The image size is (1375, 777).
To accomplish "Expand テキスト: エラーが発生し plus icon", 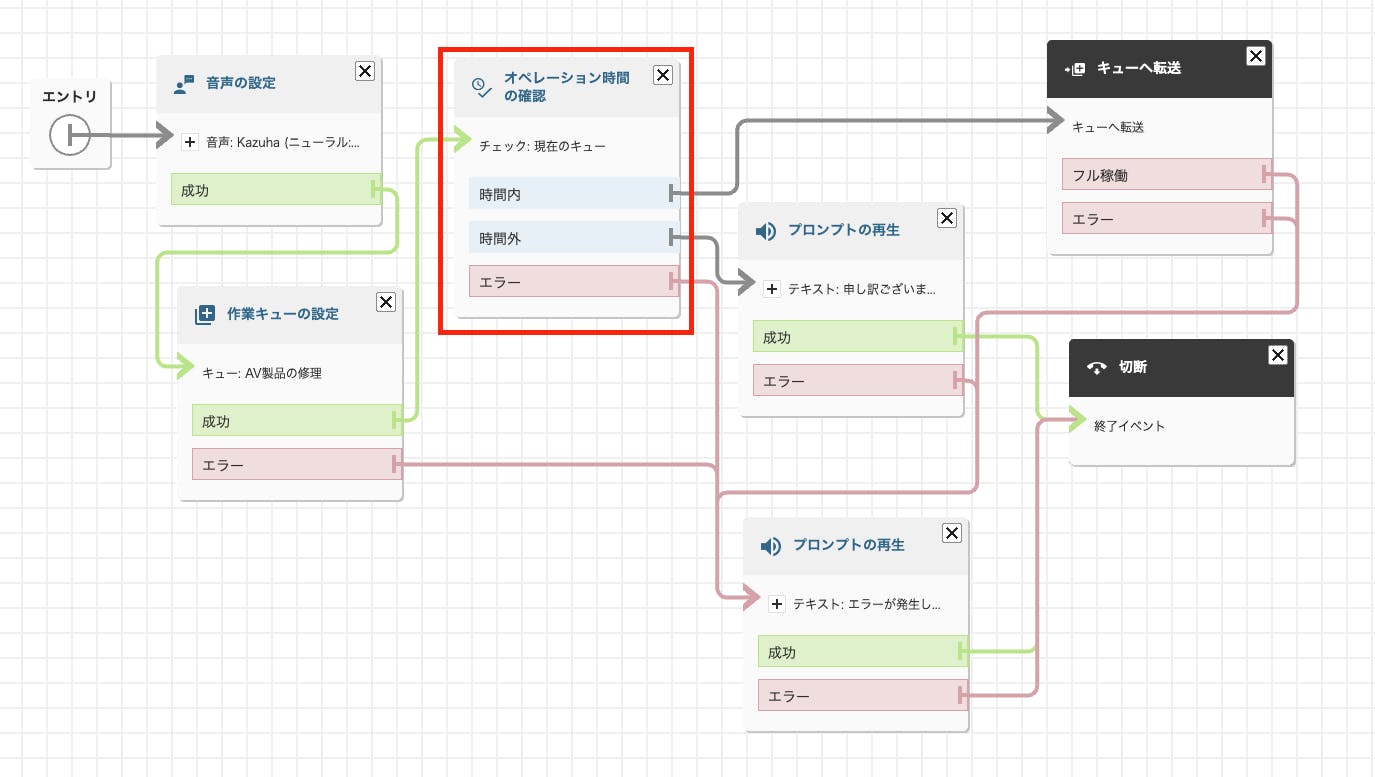I will coord(776,604).
